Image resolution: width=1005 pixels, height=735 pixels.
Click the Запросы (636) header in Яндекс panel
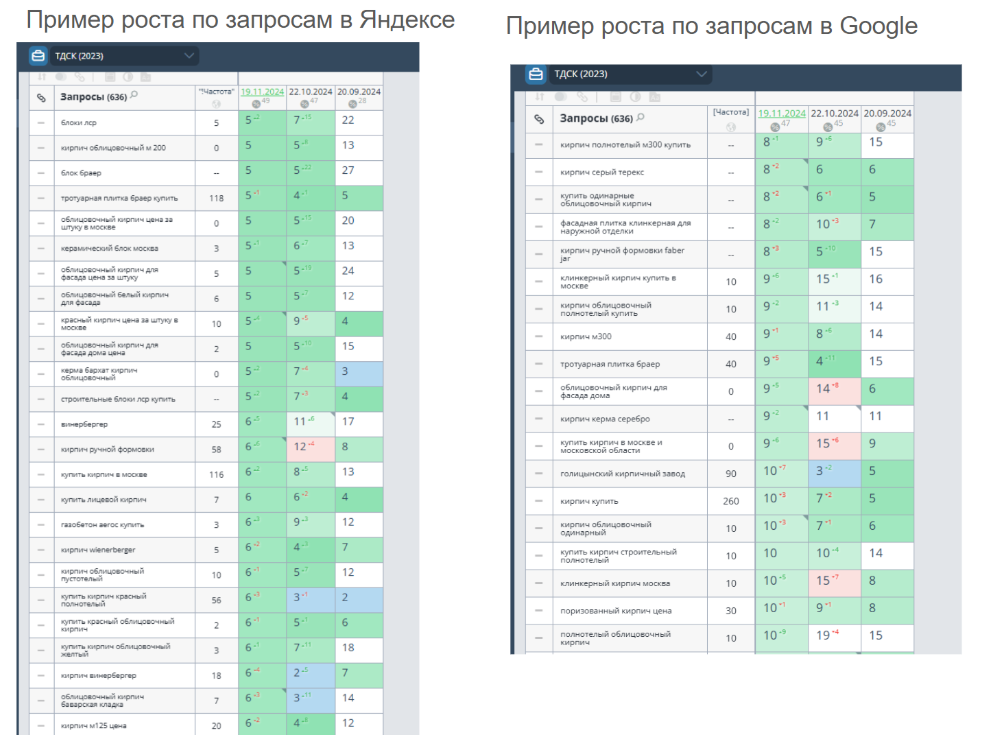(x=93, y=97)
